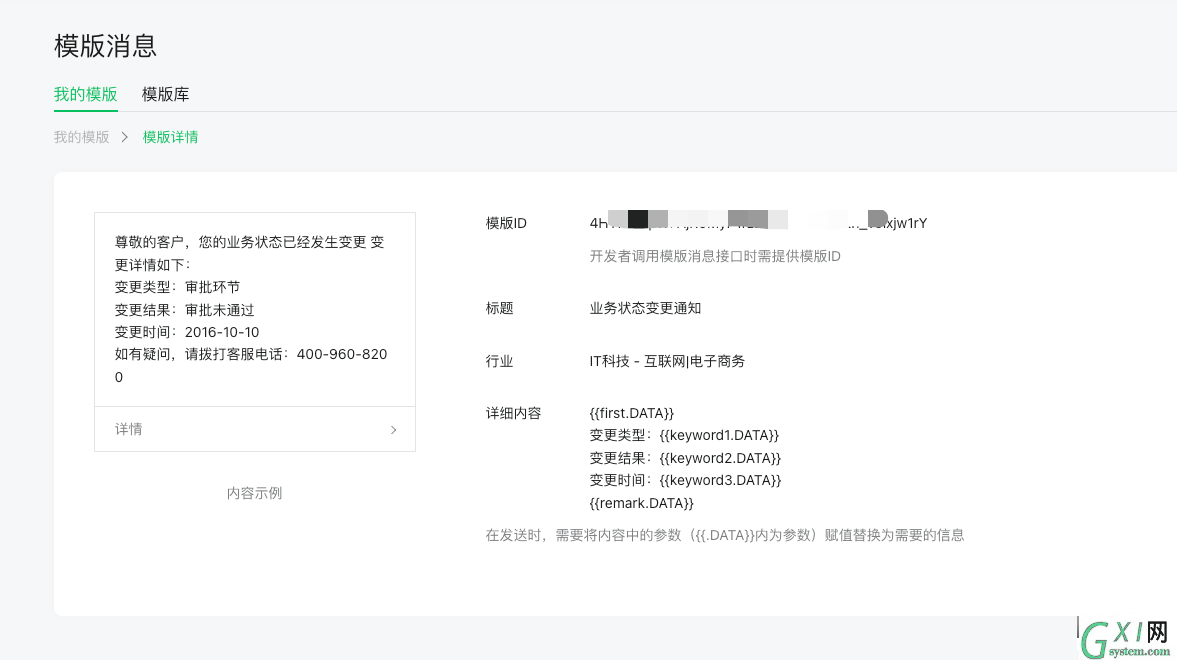This screenshot has width=1177, height=660.
Task: Click the chevron arrow beside 详情
Action: [393, 429]
